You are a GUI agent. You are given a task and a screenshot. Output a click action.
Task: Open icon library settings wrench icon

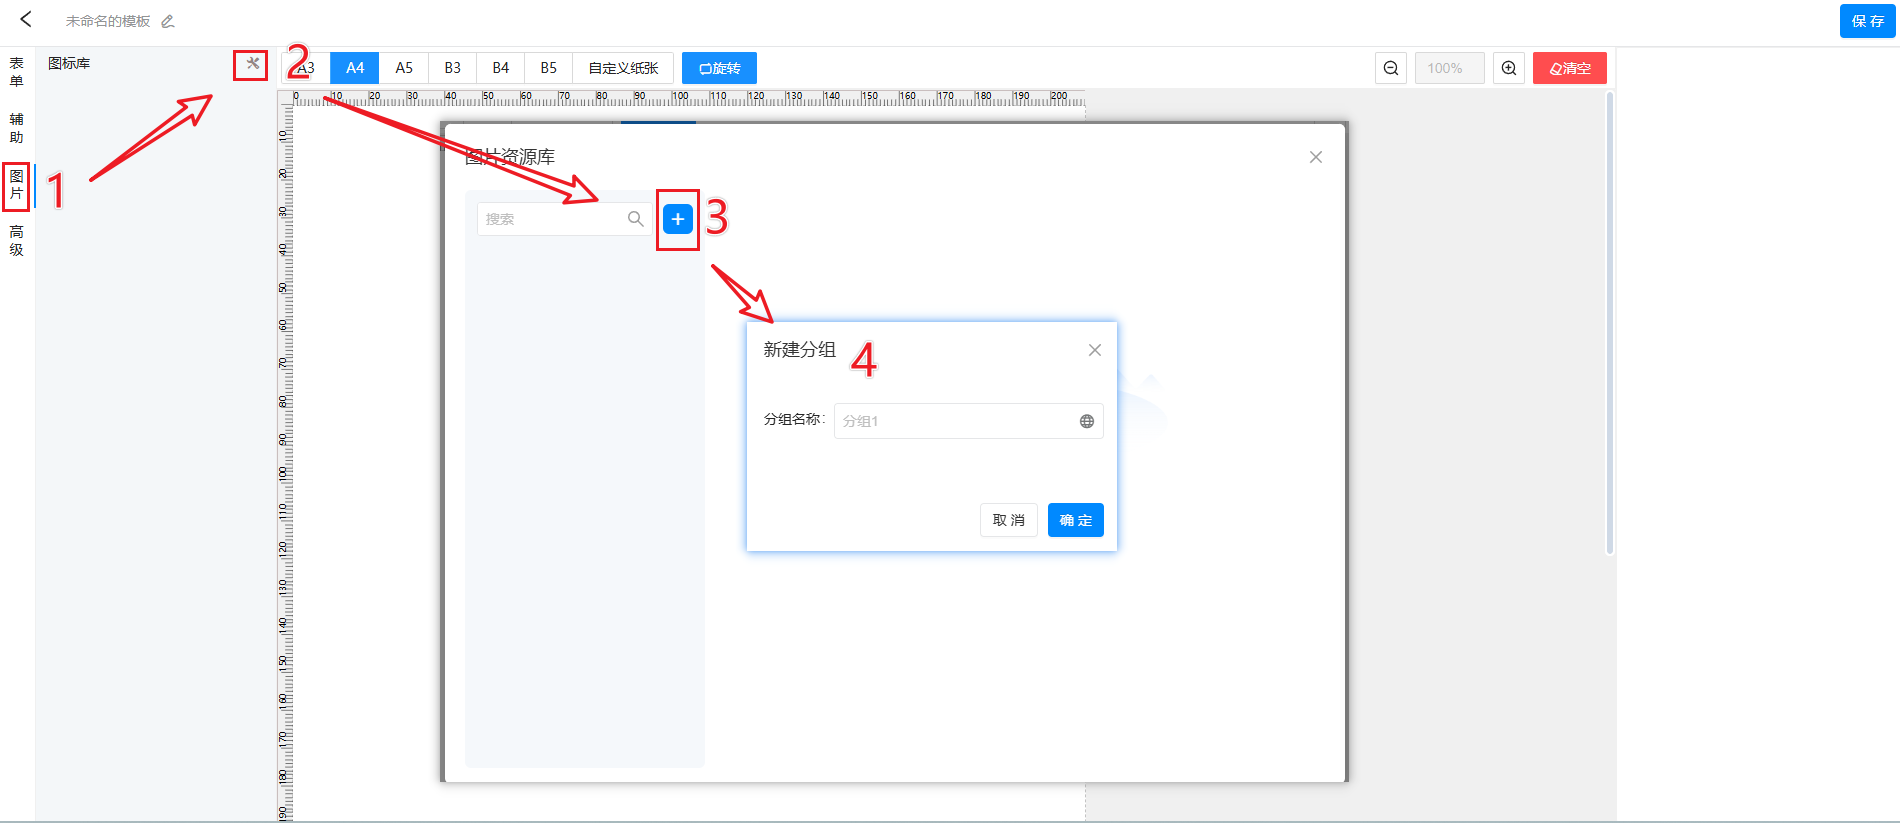[252, 64]
